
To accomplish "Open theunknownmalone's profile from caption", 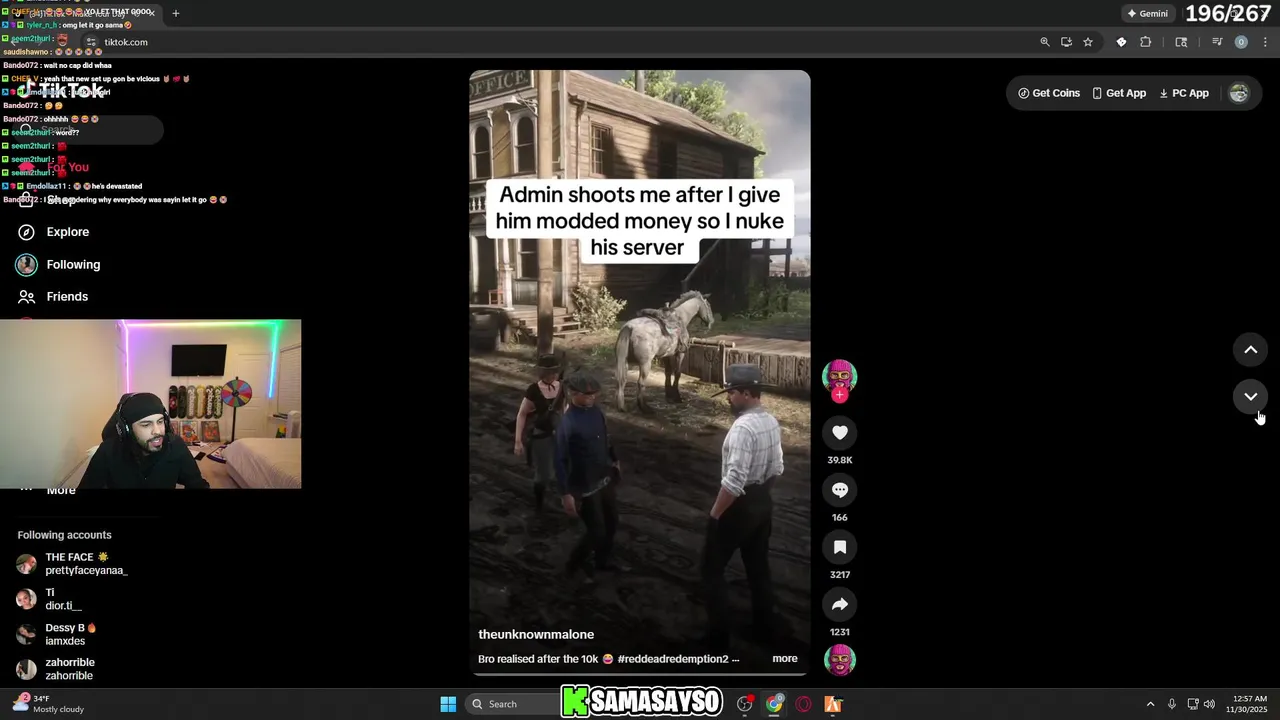I will pyautogui.click(x=536, y=635).
